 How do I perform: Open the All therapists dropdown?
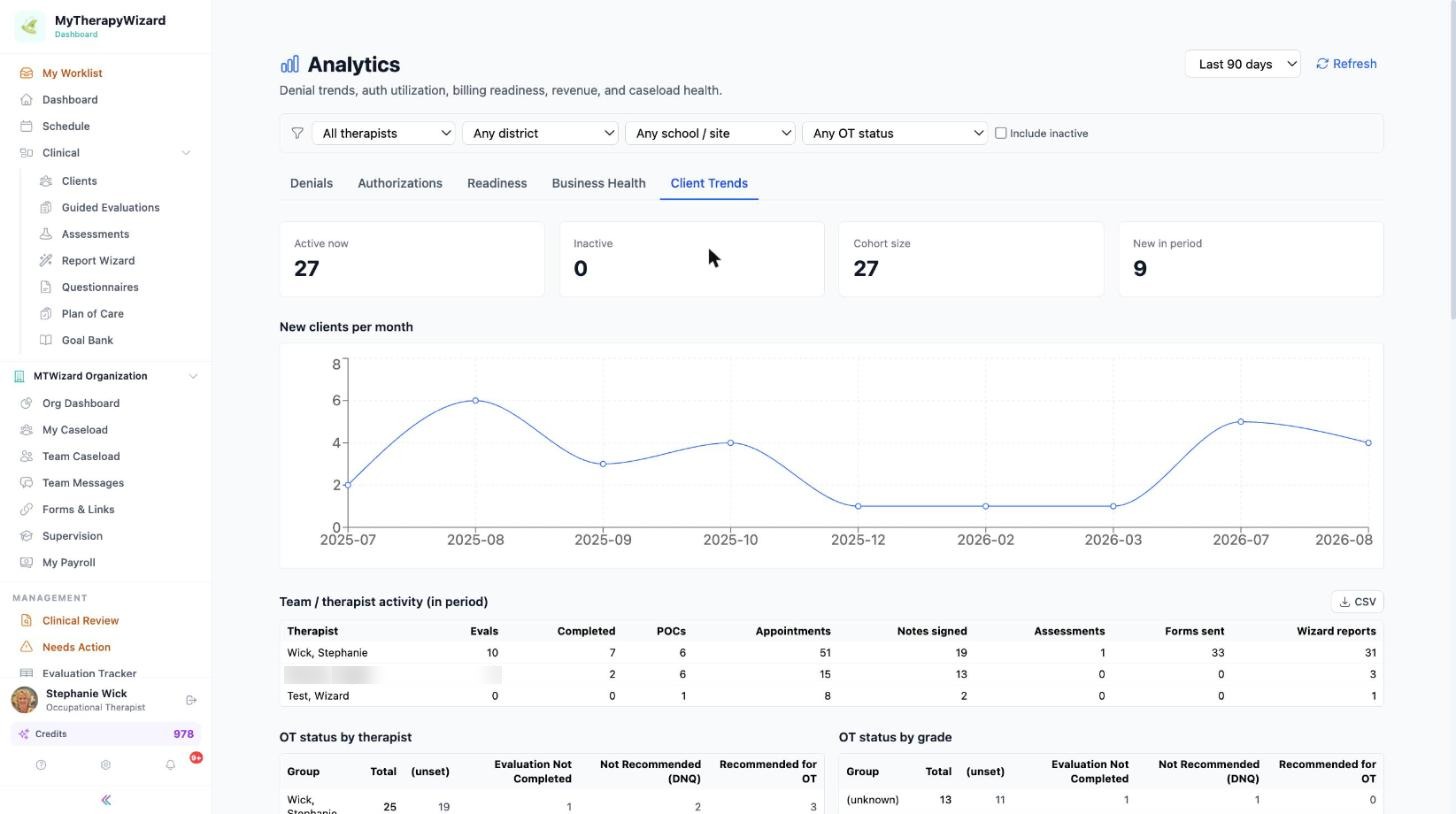click(384, 133)
